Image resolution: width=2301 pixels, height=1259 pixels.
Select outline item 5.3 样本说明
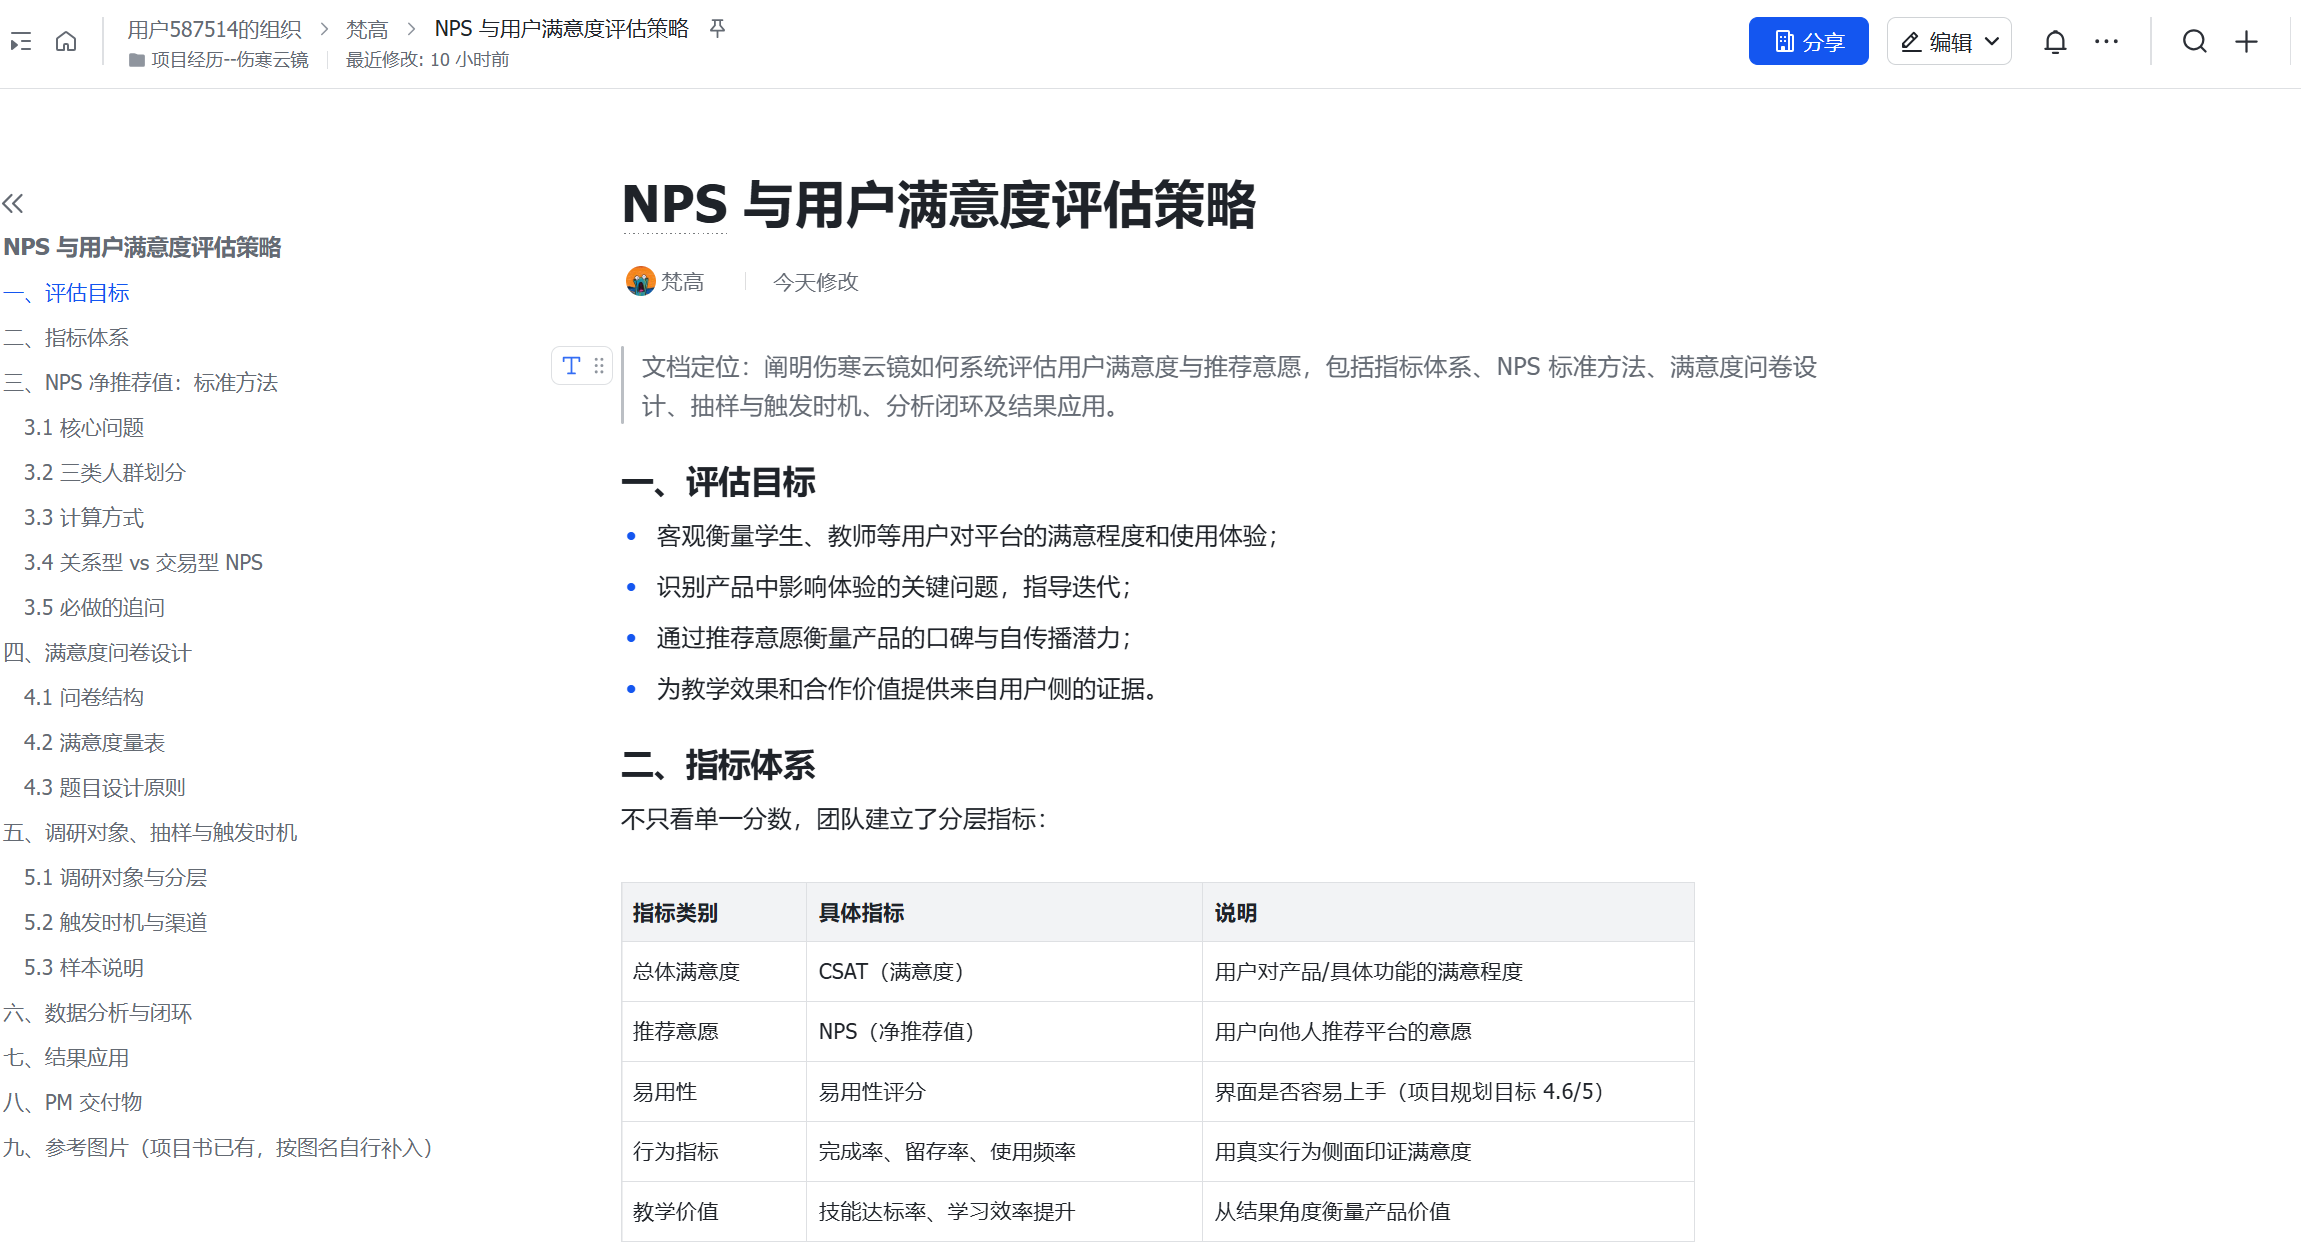pyautogui.click(x=84, y=968)
